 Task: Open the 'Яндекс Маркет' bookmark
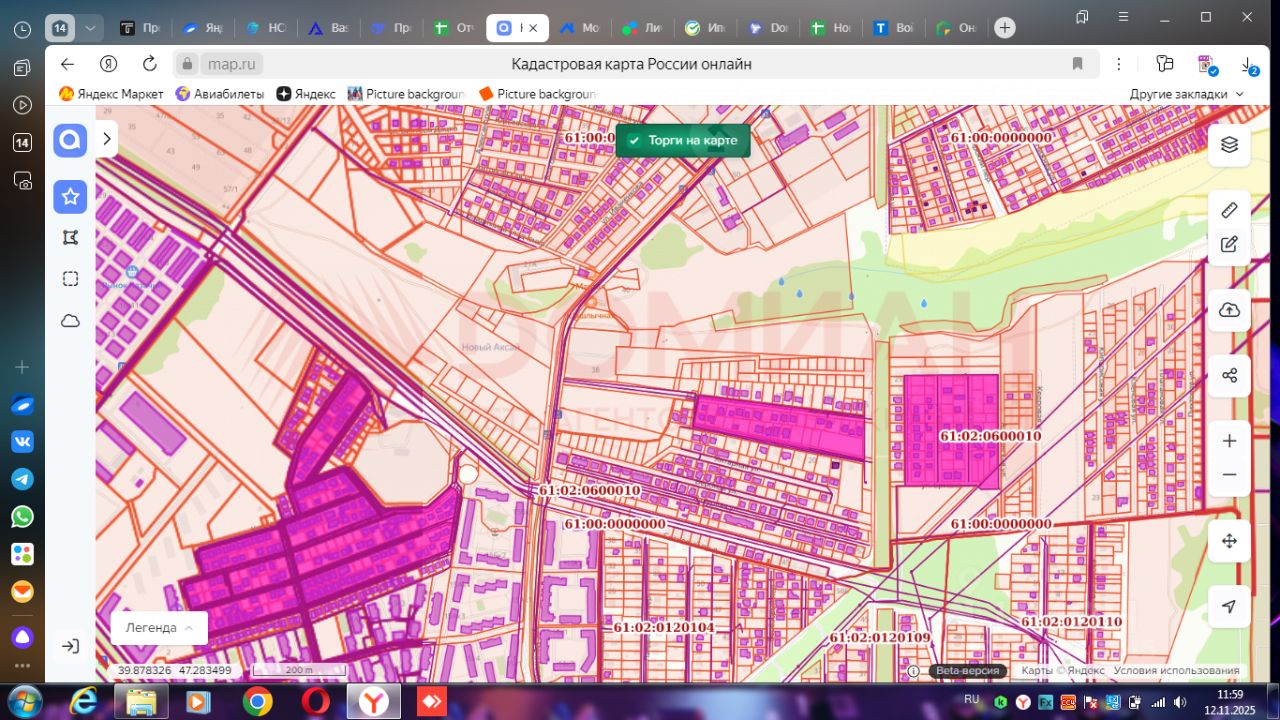(111, 94)
